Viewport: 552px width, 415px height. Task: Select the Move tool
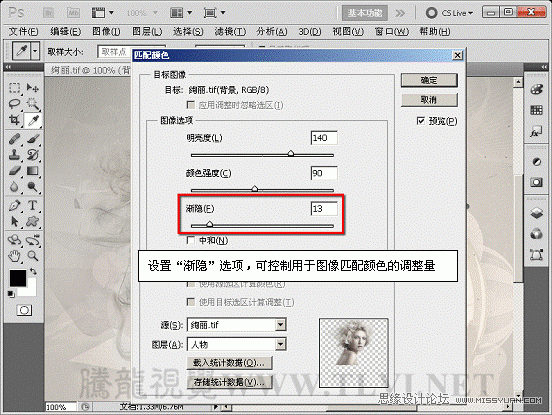(x=33, y=87)
